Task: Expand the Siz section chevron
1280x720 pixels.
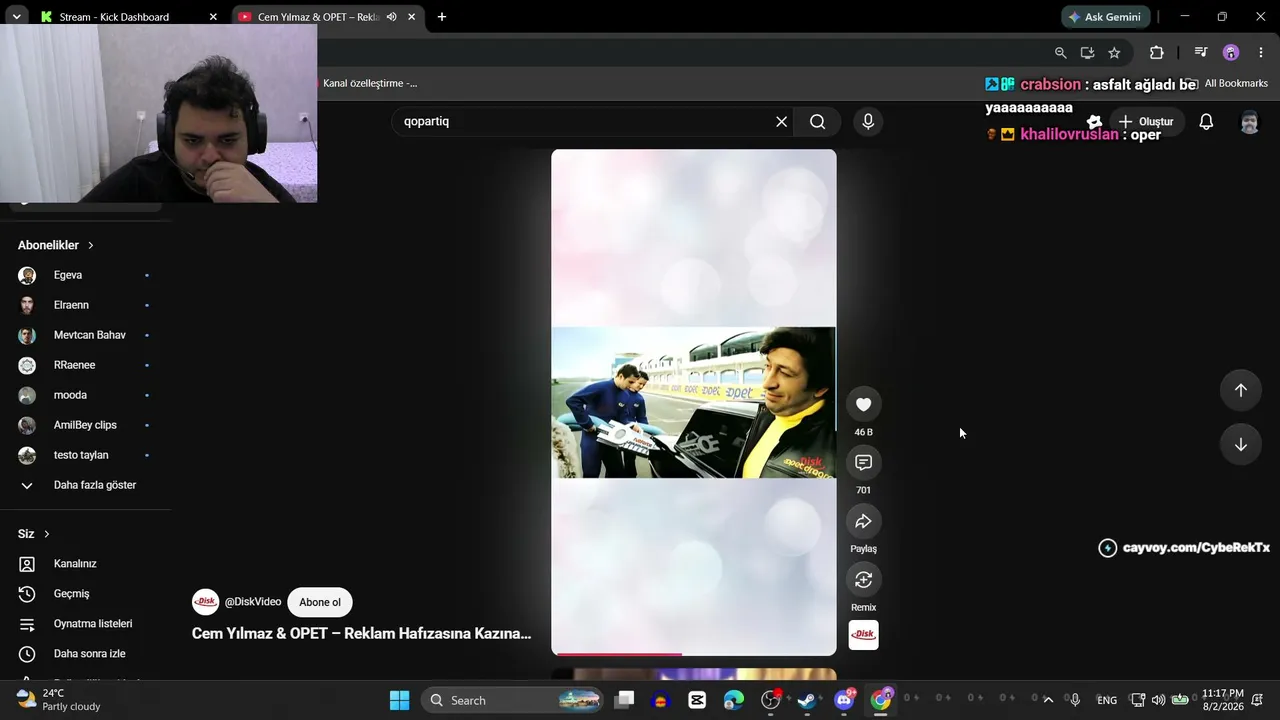Action: [46, 534]
